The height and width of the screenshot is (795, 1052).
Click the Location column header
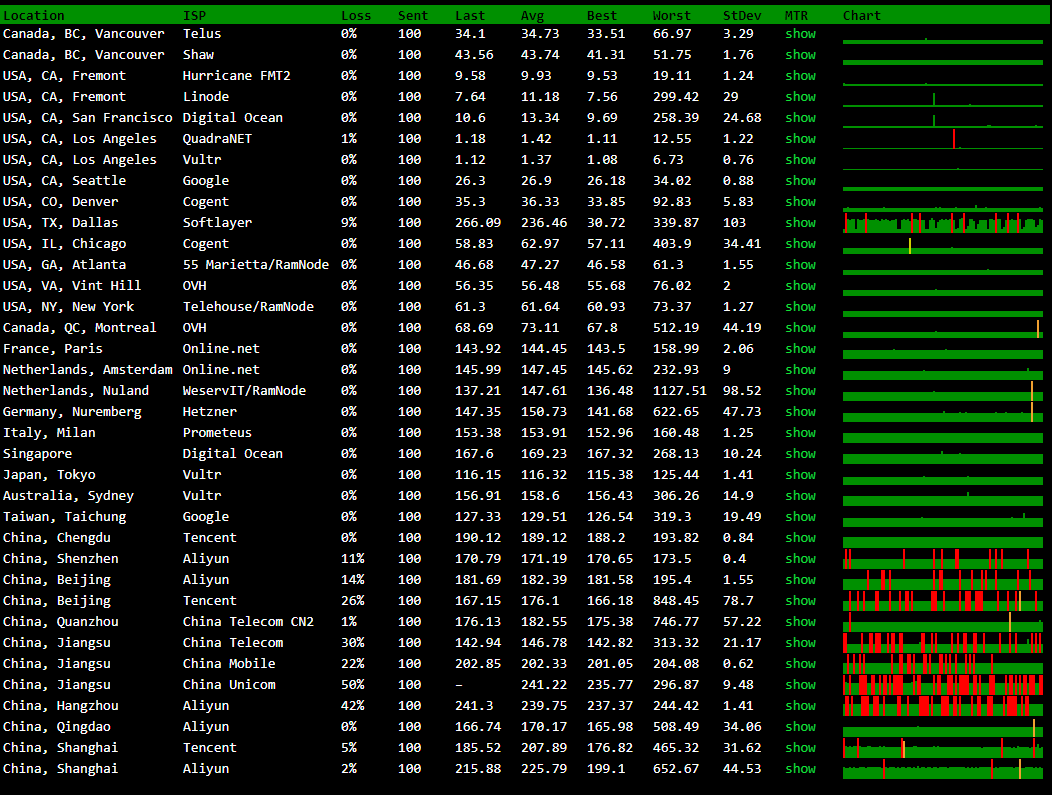pyautogui.click(x=34, y=15)
